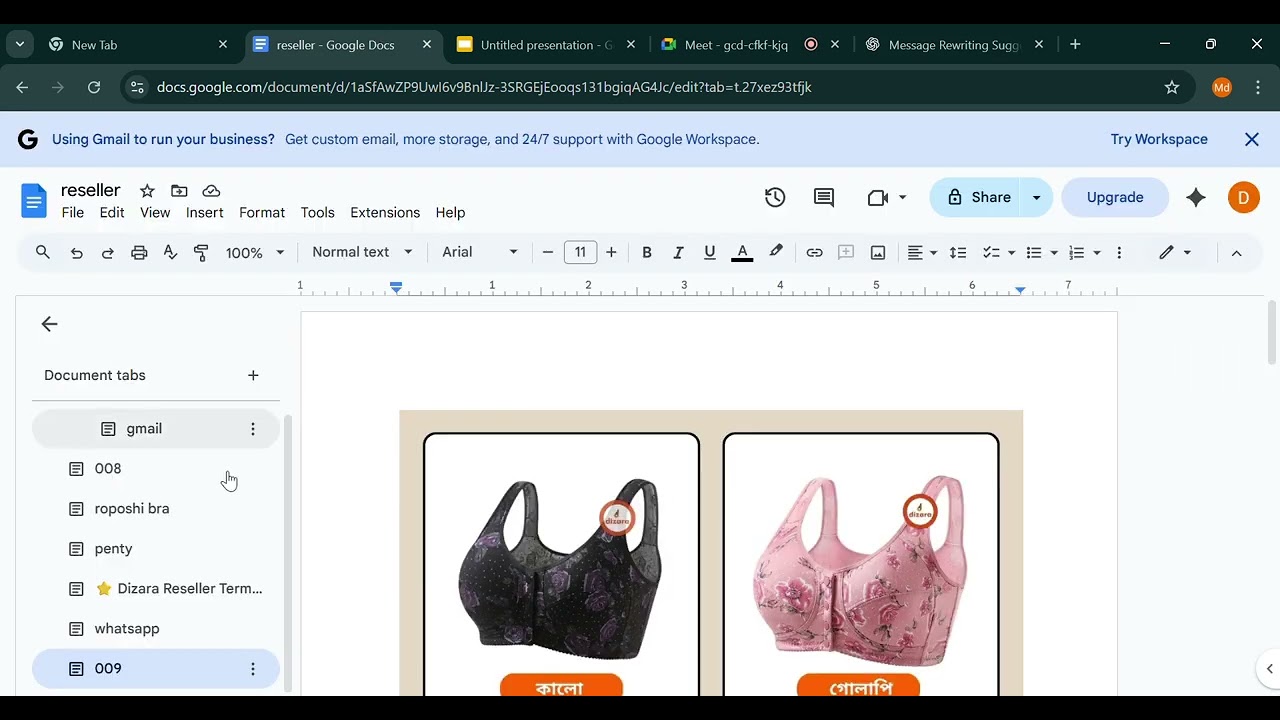Open the Help menu

(x=450, y=213)
